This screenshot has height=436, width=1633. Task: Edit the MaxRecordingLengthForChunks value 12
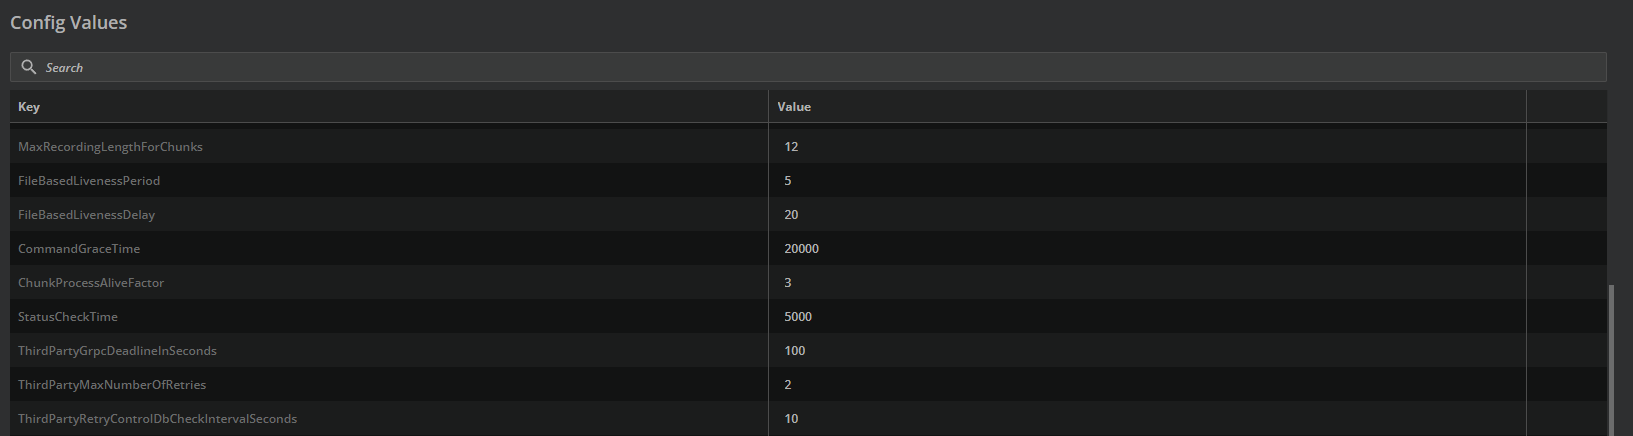pyautogui.click(x=791, y=147)
